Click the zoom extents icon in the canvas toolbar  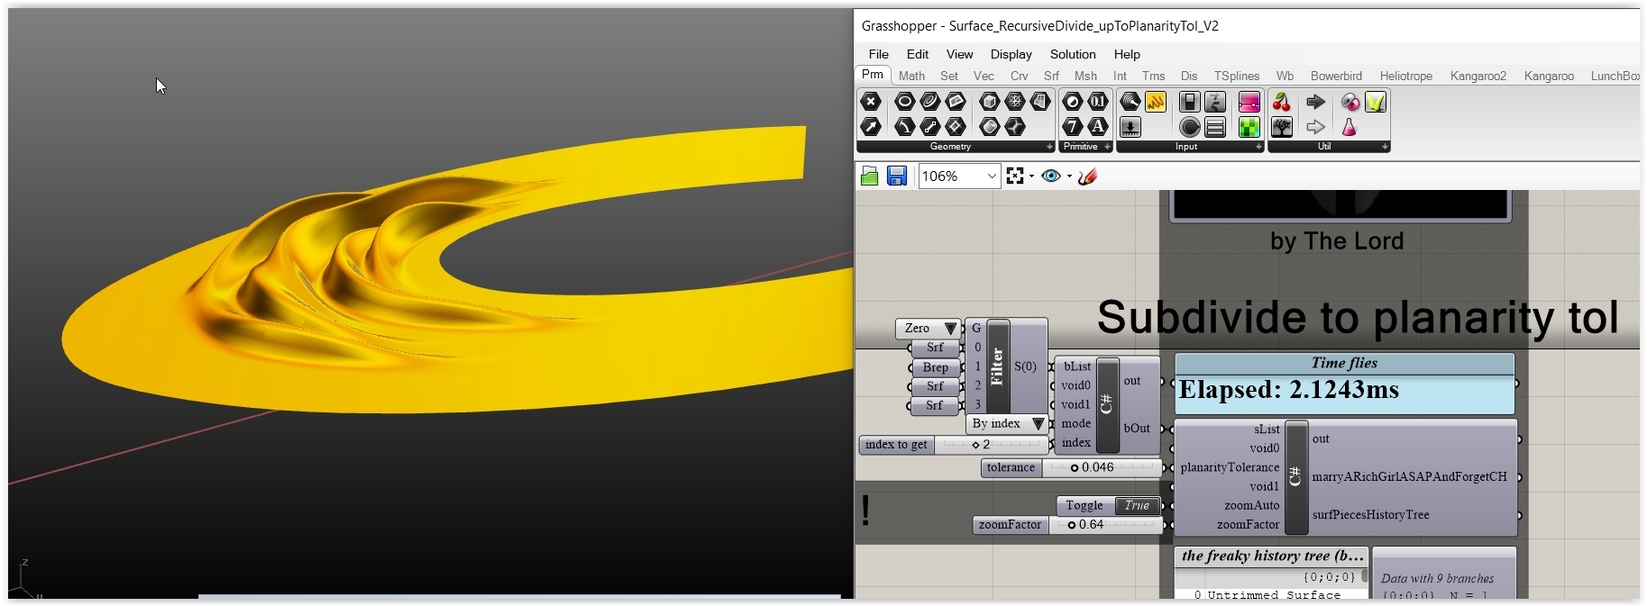[1015, 176]
